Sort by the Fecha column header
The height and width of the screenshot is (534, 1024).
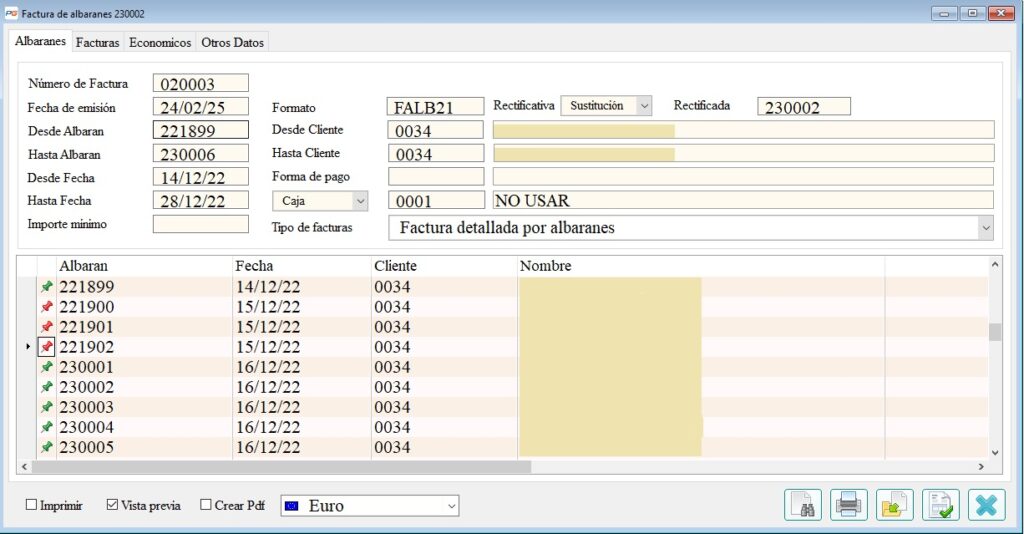302,266
